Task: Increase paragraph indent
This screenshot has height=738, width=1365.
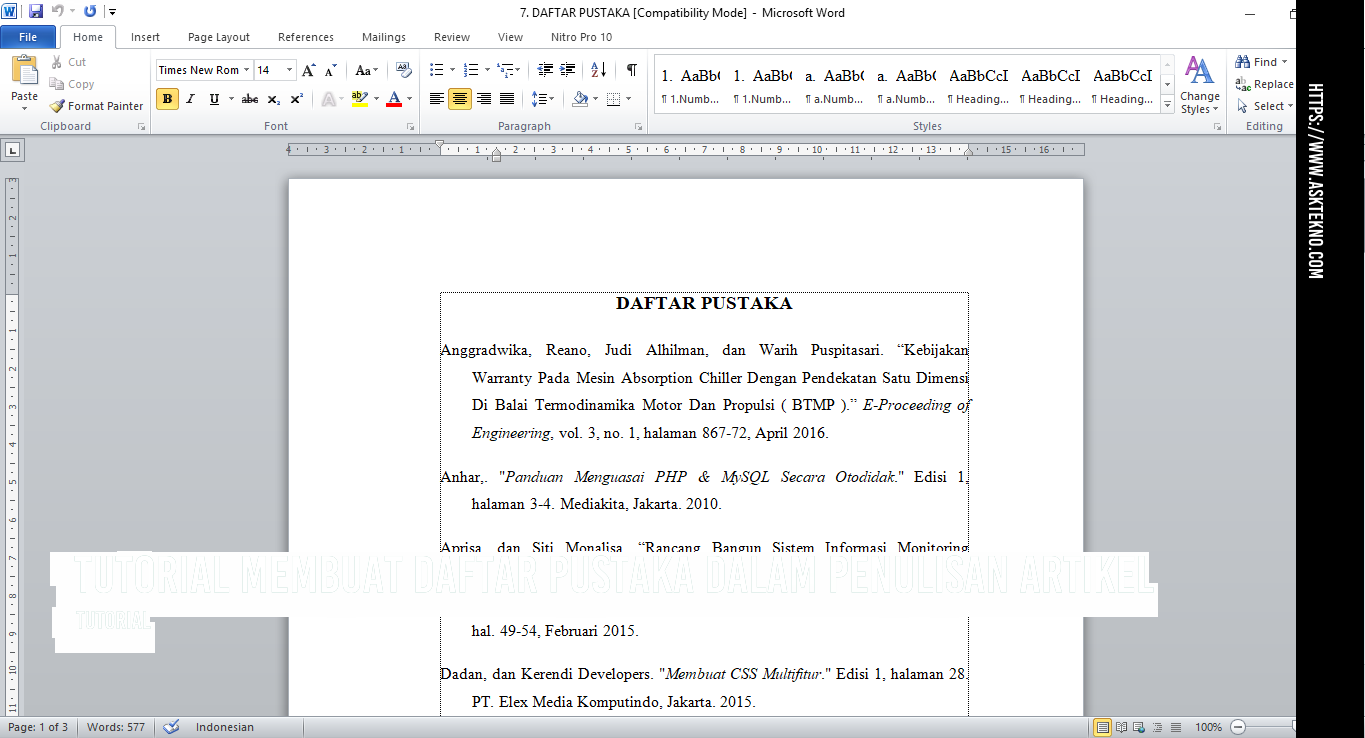Action: click(567, 70)
